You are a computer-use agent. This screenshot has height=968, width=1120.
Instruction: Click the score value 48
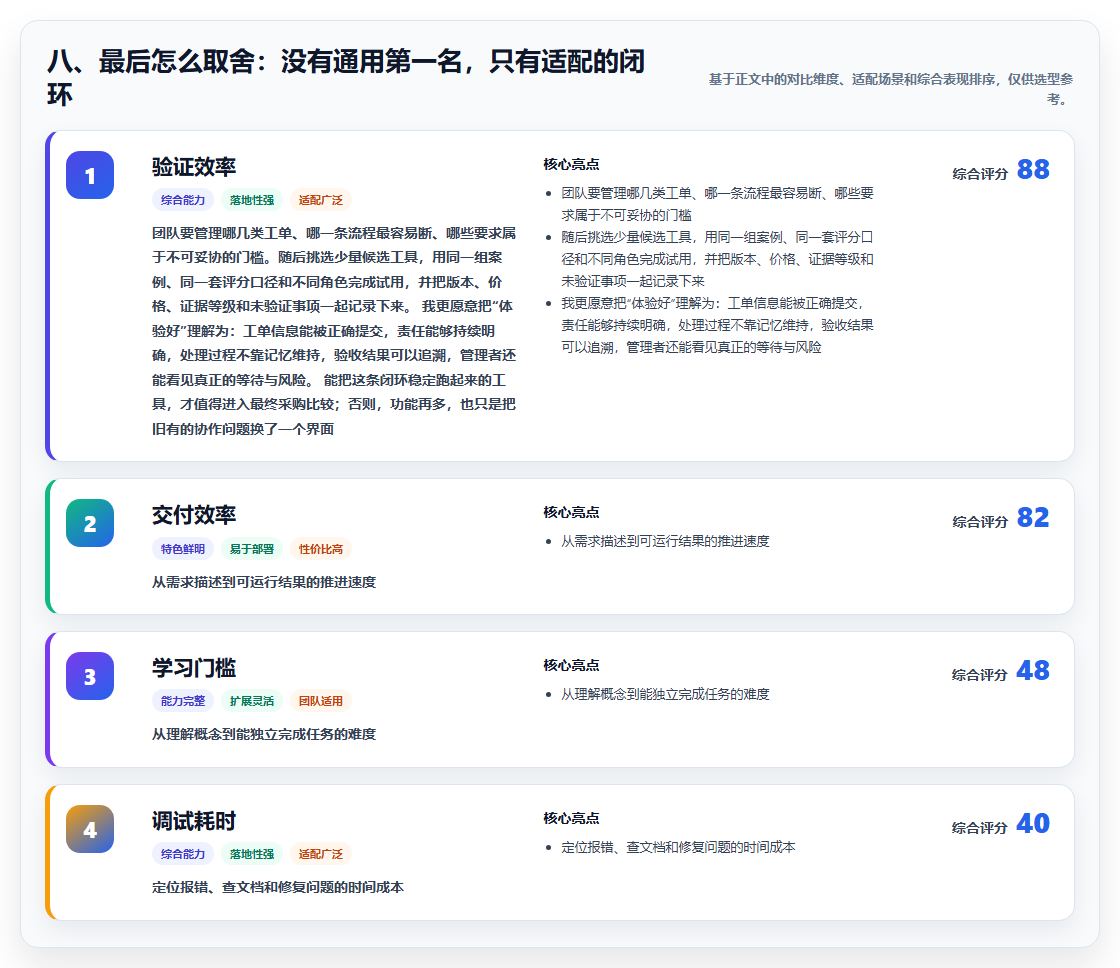click(1033, 670)
